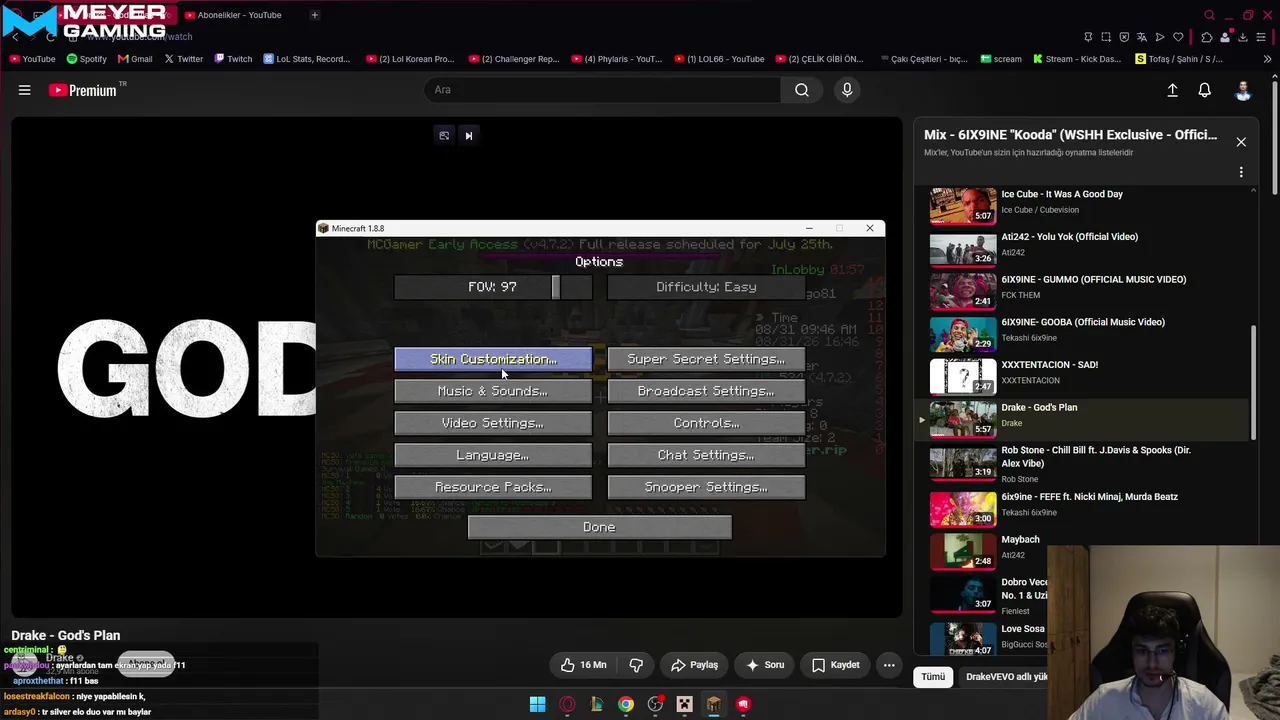Open the Minecraft creeper taskbar icon
This screenshot has height=720, width=1280.
(684, 704)
